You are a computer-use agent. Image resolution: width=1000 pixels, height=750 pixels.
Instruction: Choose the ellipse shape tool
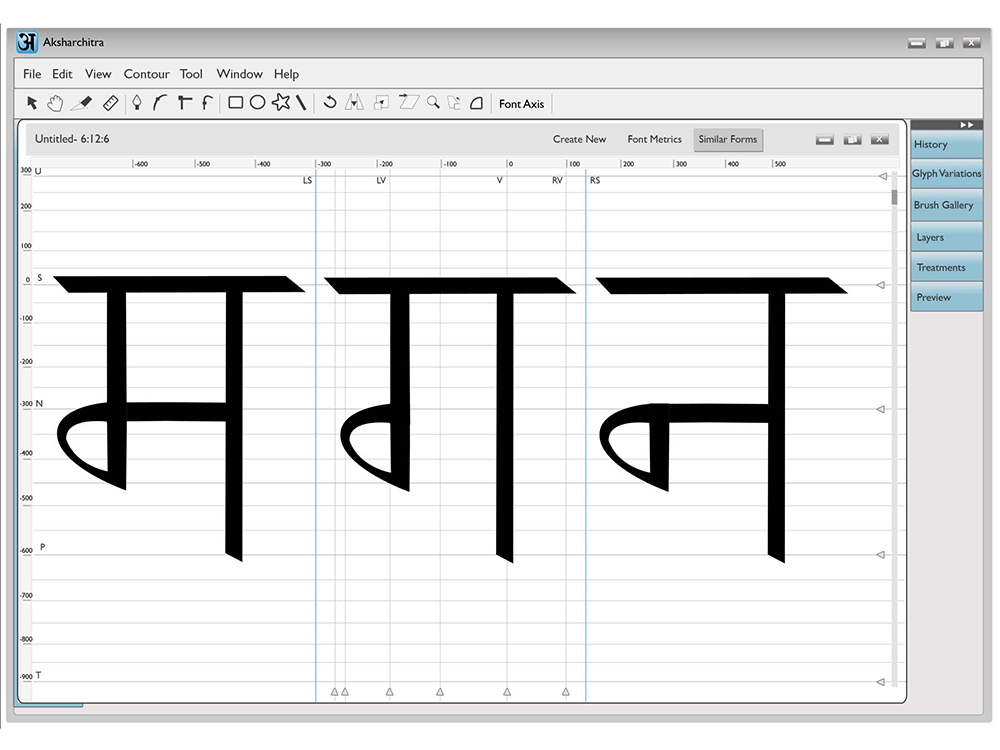click(258, 103)
